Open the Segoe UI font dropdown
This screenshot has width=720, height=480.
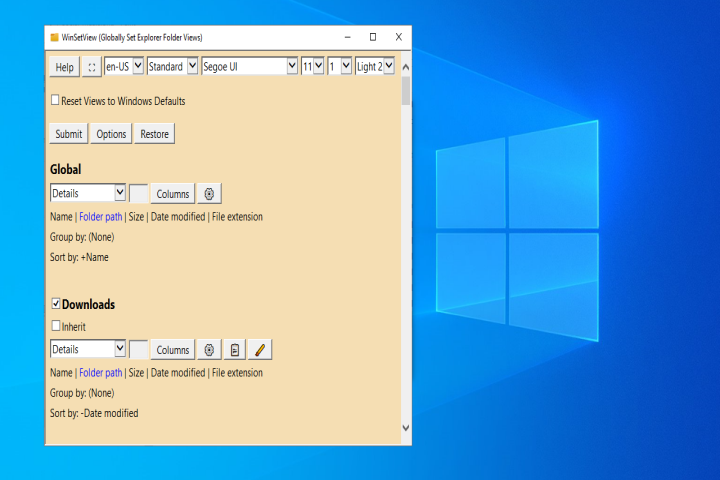(249, 66)
